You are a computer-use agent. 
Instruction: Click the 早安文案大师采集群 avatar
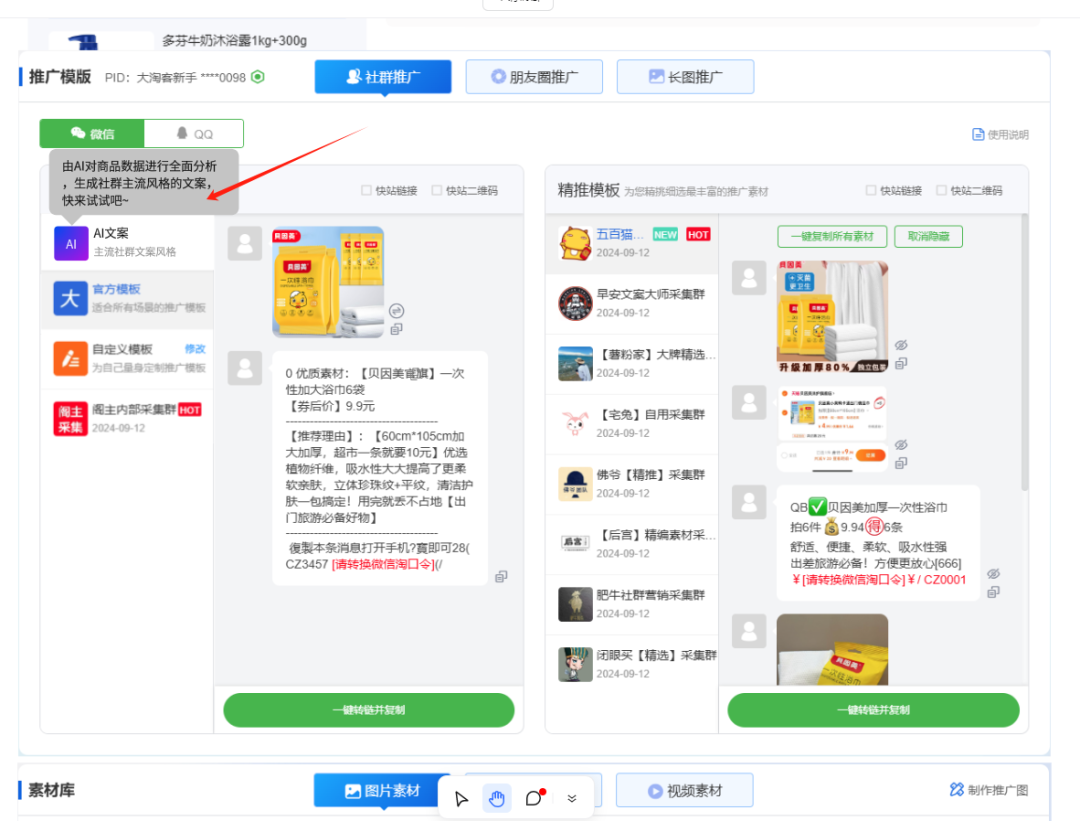tap(575, 304)
